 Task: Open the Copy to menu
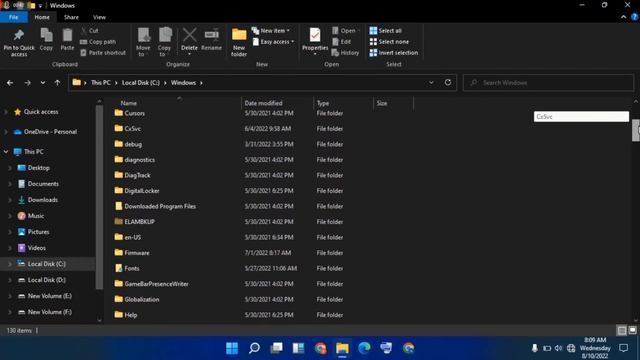point(165,42)
